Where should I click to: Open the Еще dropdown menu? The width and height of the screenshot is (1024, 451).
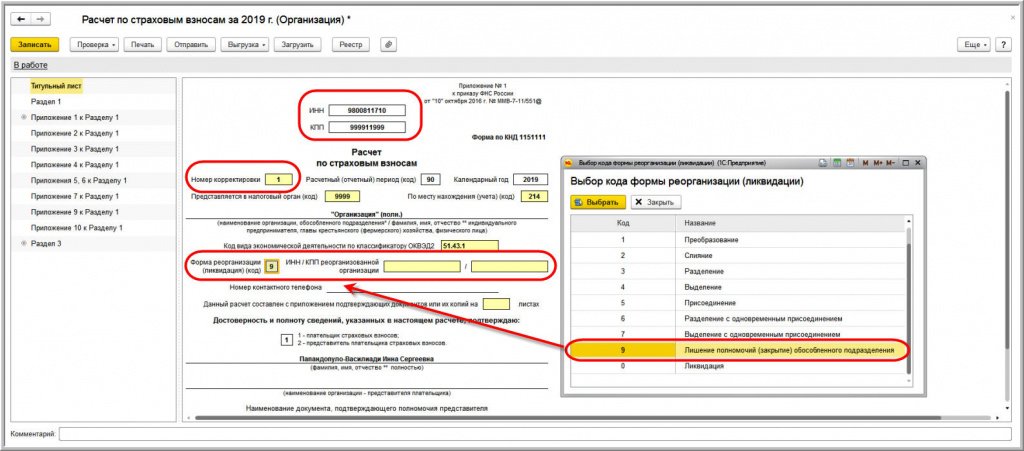(x=972, y=45)
